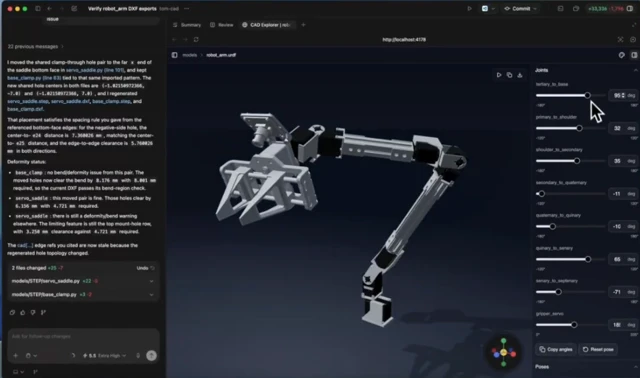Open the servo_saddle.dxf link
Viewport: 640px width, 378px height.
tap(70, 101)
